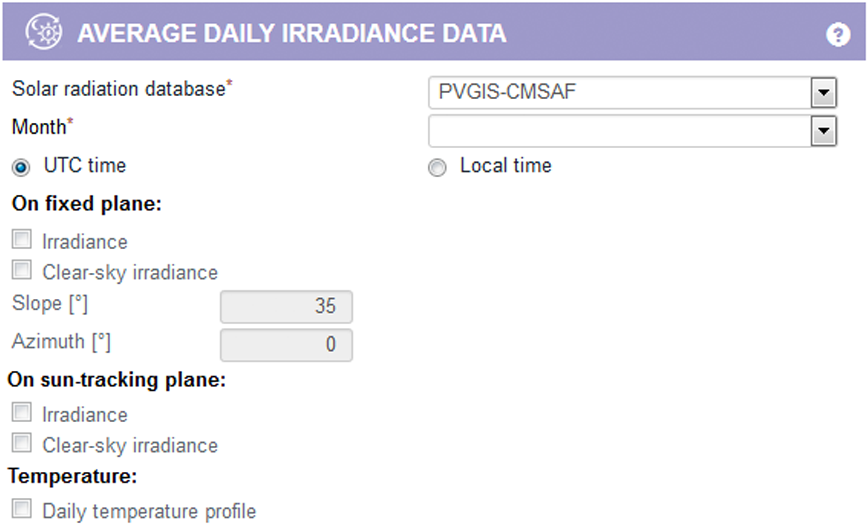Click the Average Daily Irradiance Data header title

tap(292, 34)
